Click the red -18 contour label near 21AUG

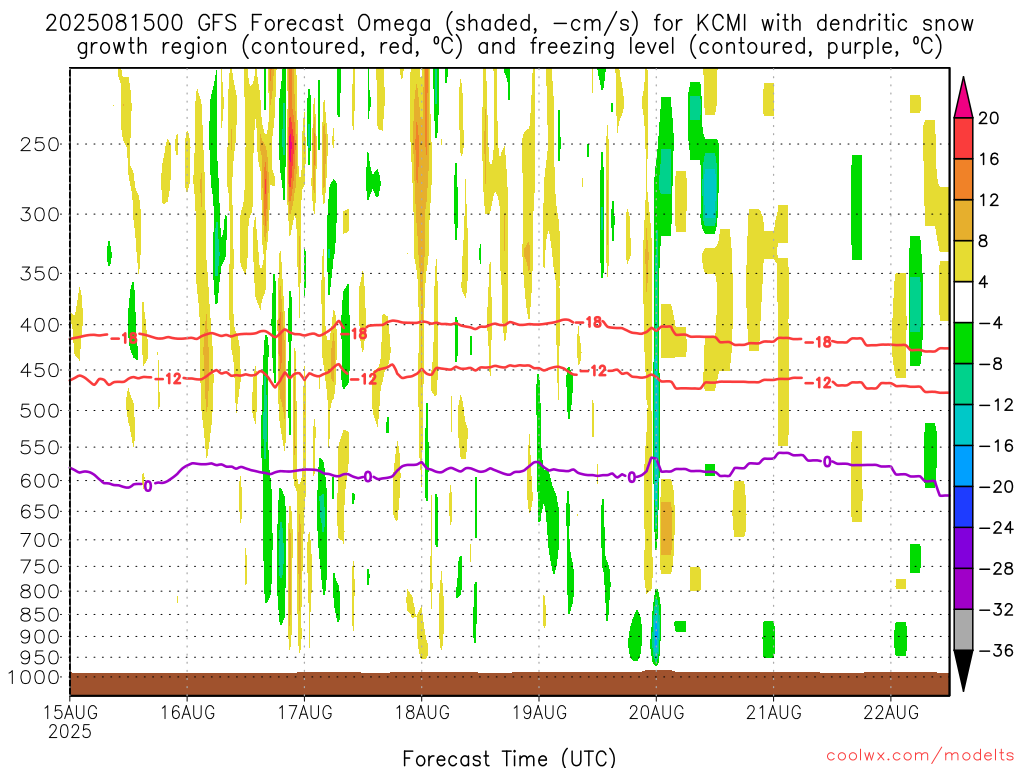click(x=818, y=342)
